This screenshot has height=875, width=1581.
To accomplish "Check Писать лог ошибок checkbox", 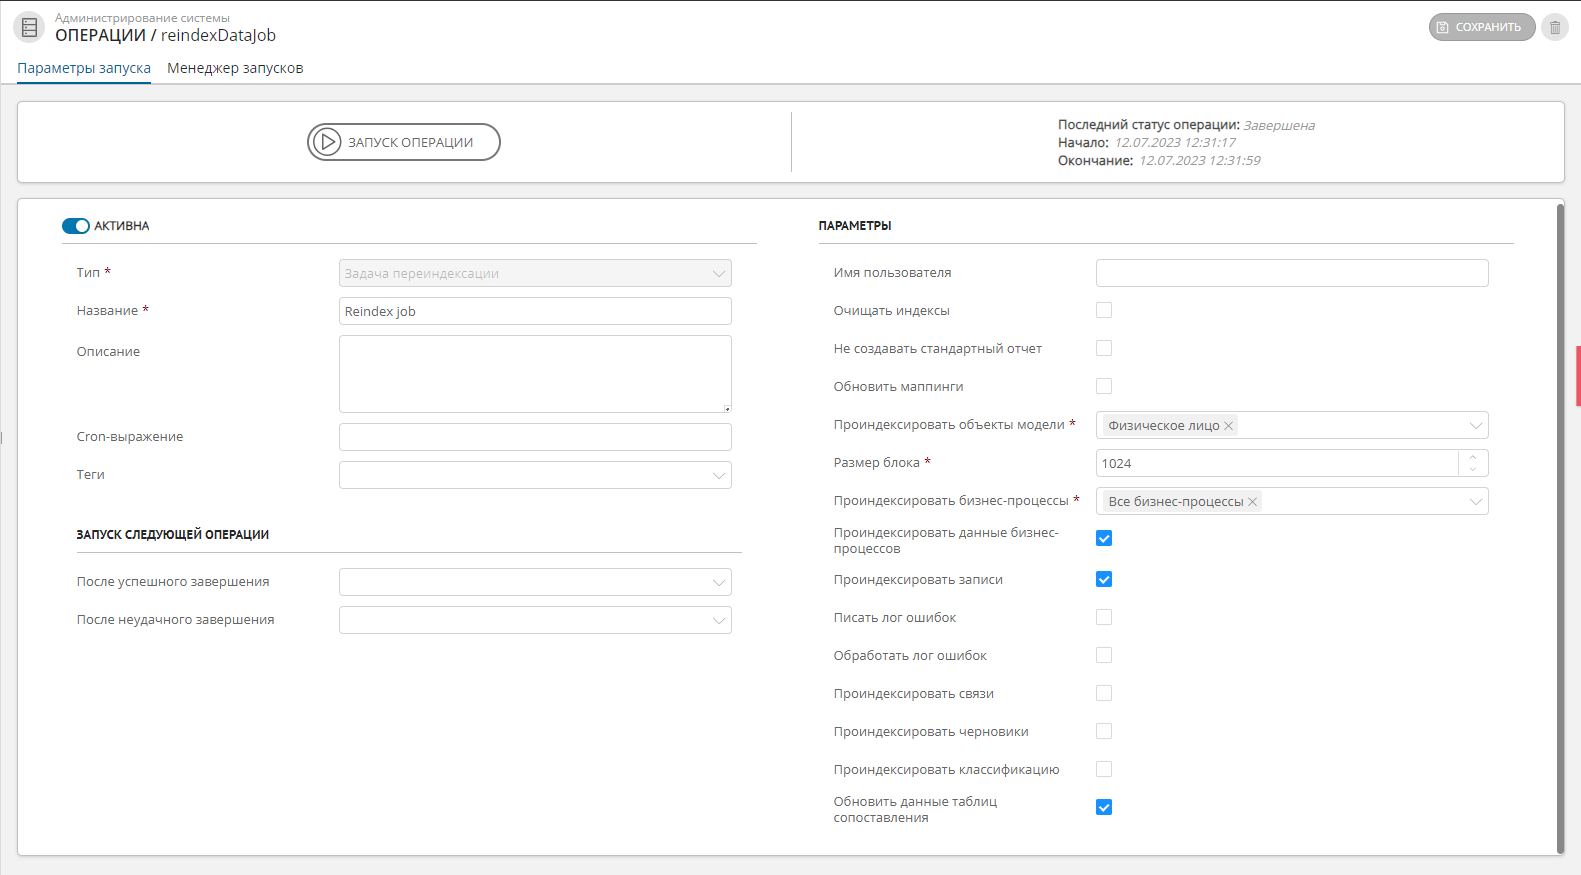I will click(1104, 617).
